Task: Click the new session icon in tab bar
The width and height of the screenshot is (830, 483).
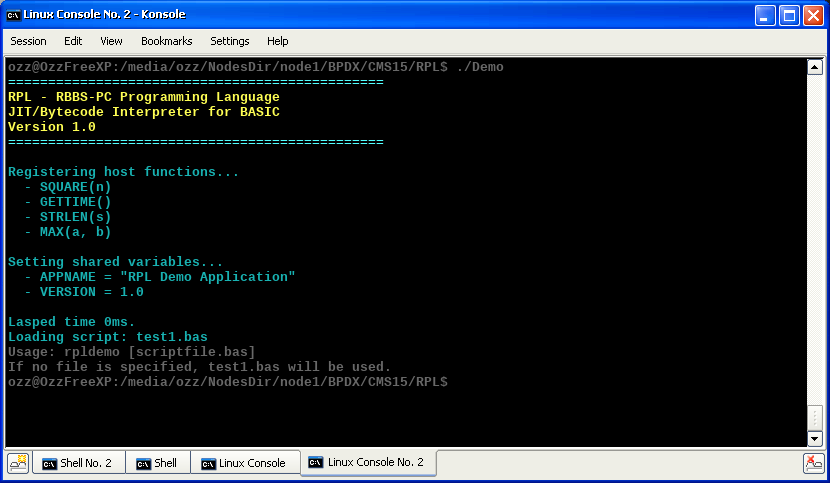Action: [18, 463]
